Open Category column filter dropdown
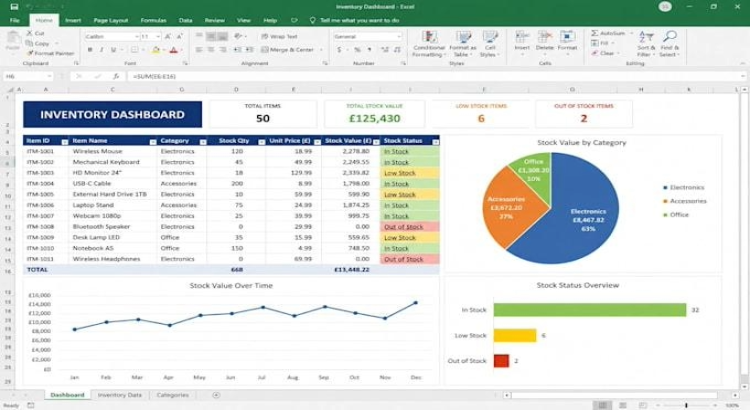The width and height of the screenshot is (750, 410). (203, 142)
